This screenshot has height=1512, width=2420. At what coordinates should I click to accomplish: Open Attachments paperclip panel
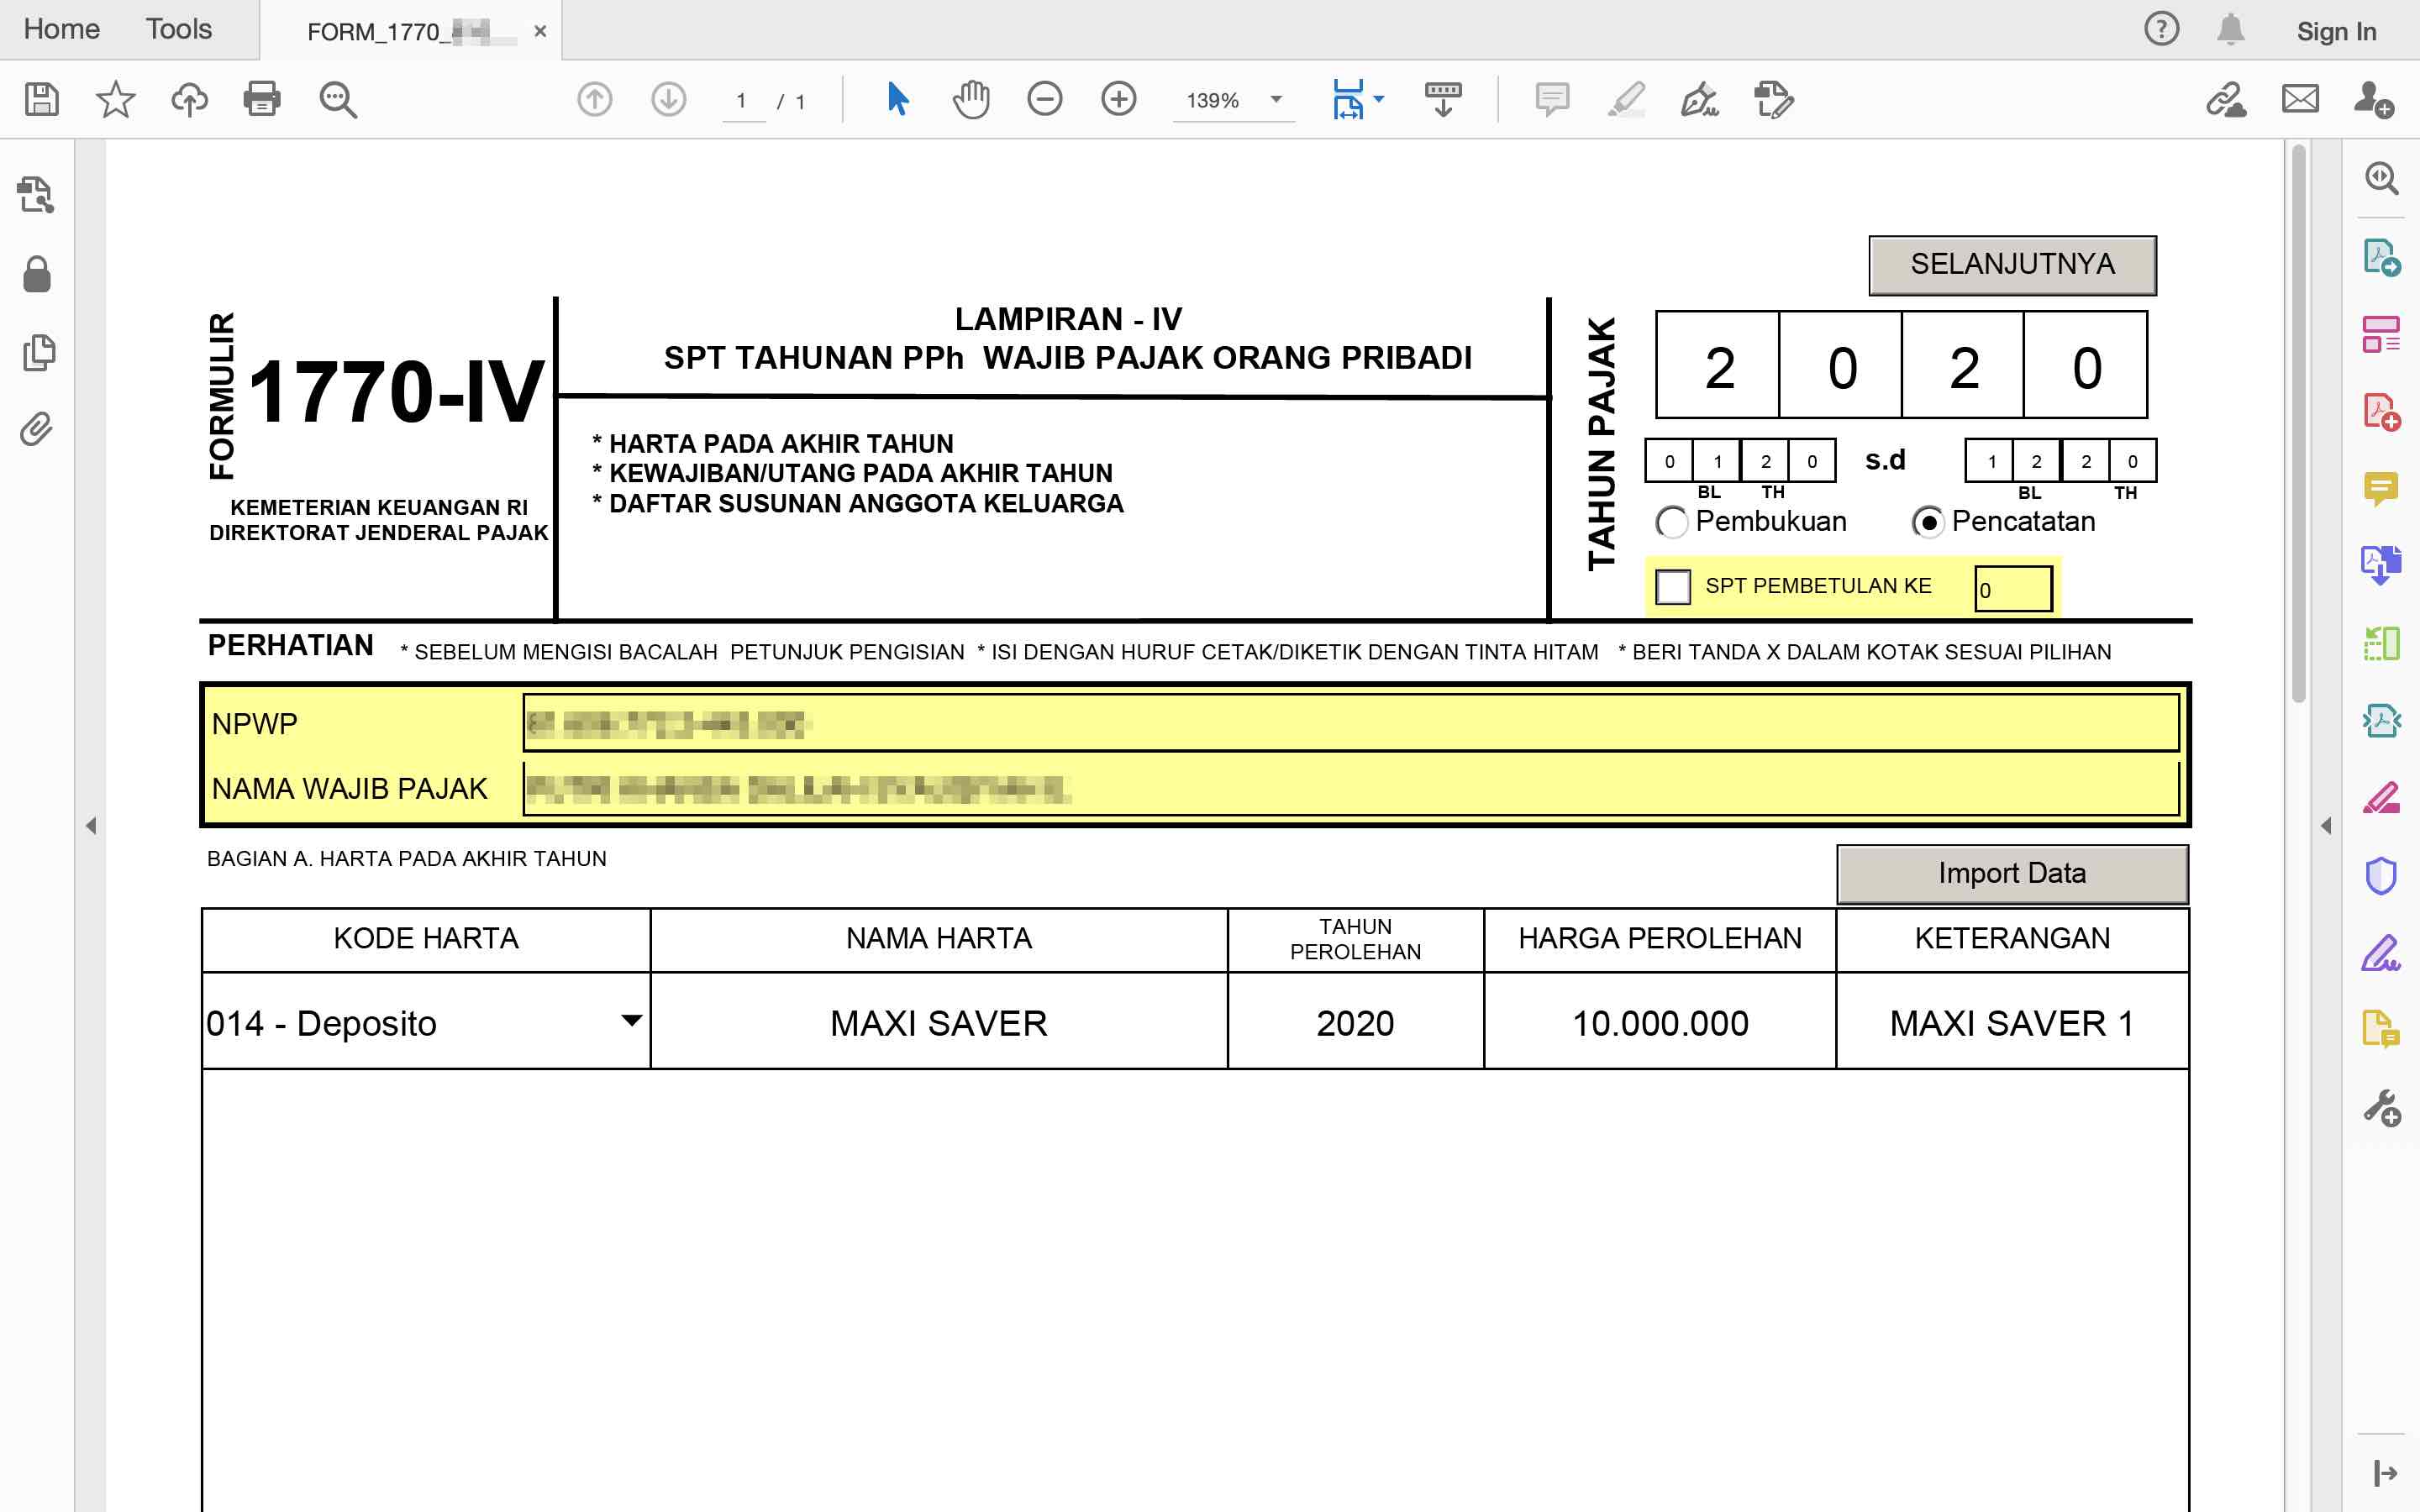[37, 429]
